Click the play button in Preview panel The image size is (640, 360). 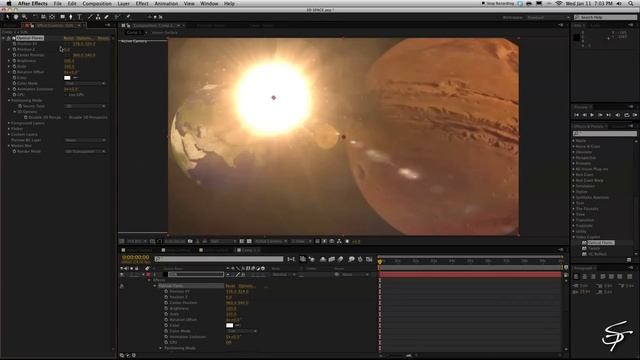coord(592,115)
